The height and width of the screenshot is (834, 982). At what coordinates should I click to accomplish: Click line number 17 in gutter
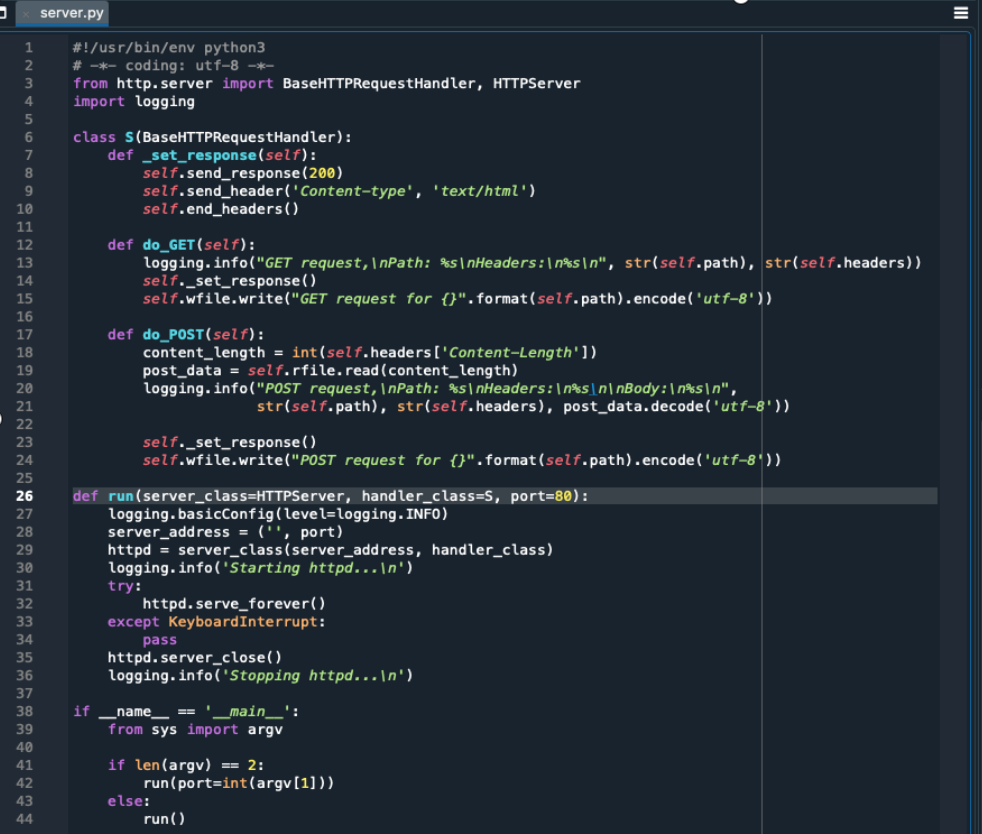[24, 334]
